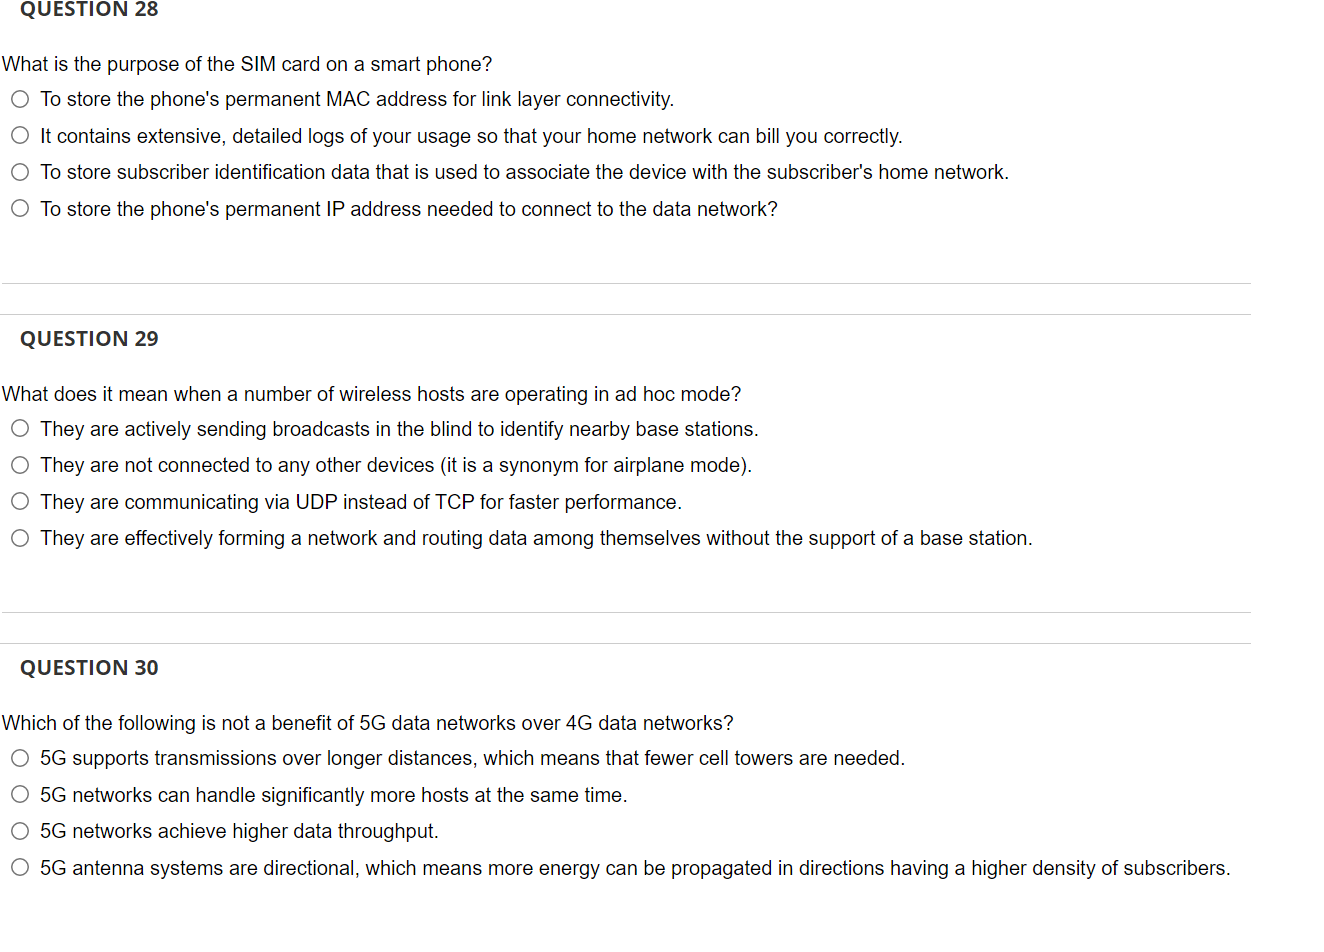1324x952 pixels.
Task: Click the 5G benefit question text
Action: pos(368,723)
